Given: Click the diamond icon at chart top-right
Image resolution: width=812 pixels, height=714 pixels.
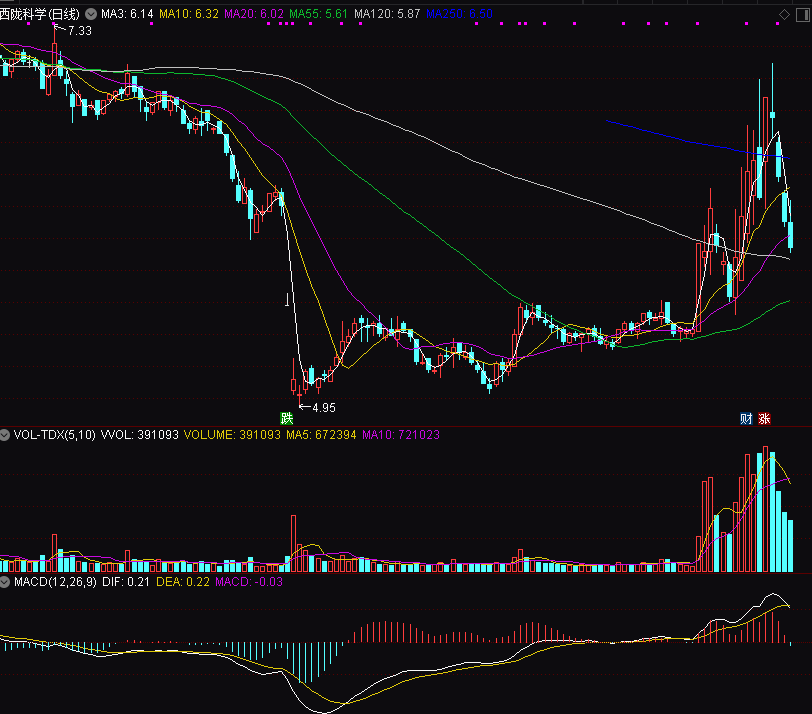Looking at the screenshot, I should (785, 13).
